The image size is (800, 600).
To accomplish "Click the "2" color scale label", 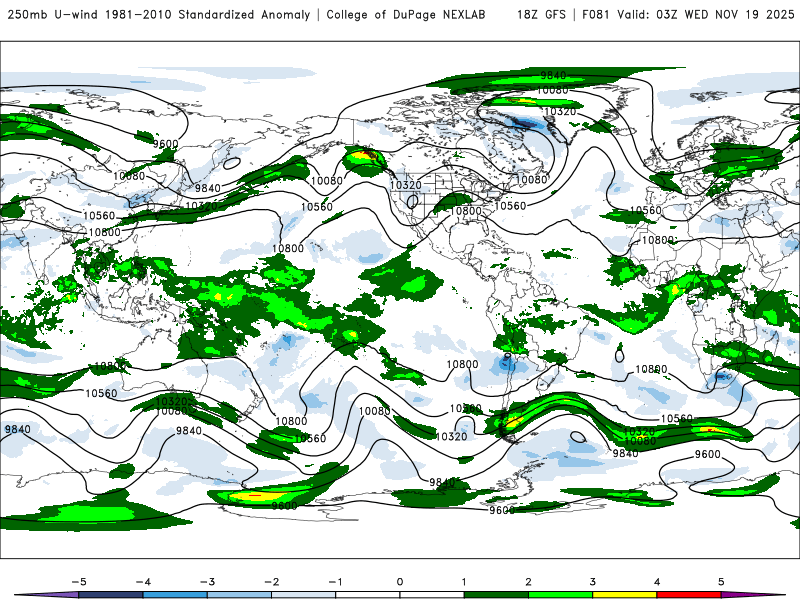I will point(528,582).
